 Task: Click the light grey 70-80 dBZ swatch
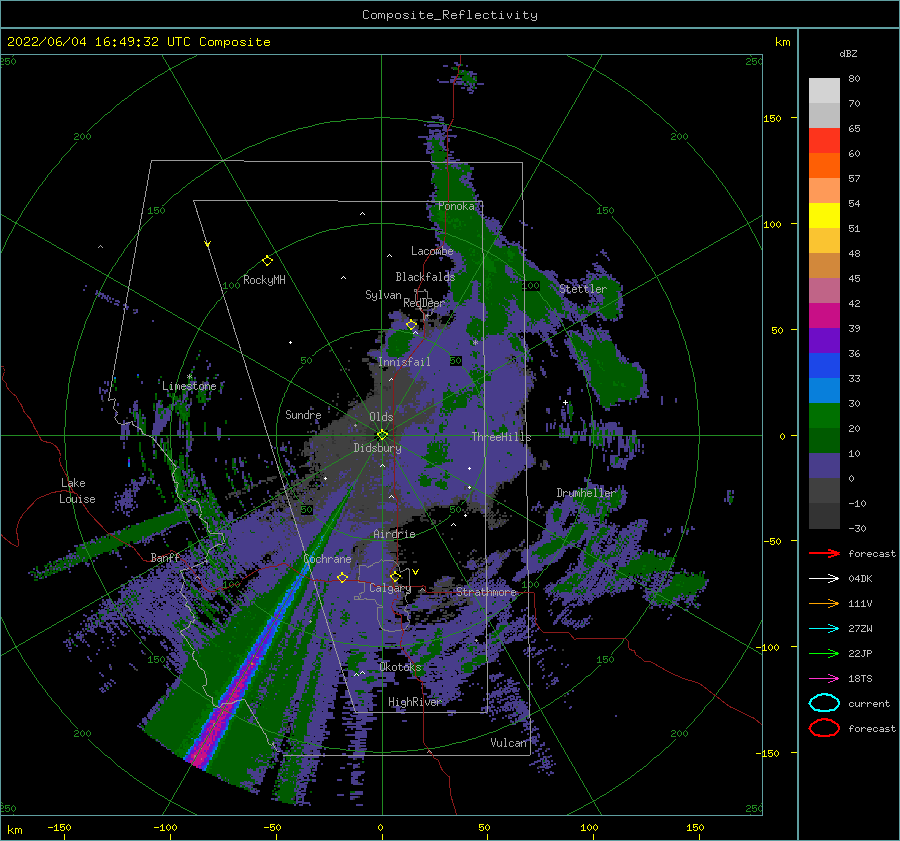(824, 91)
